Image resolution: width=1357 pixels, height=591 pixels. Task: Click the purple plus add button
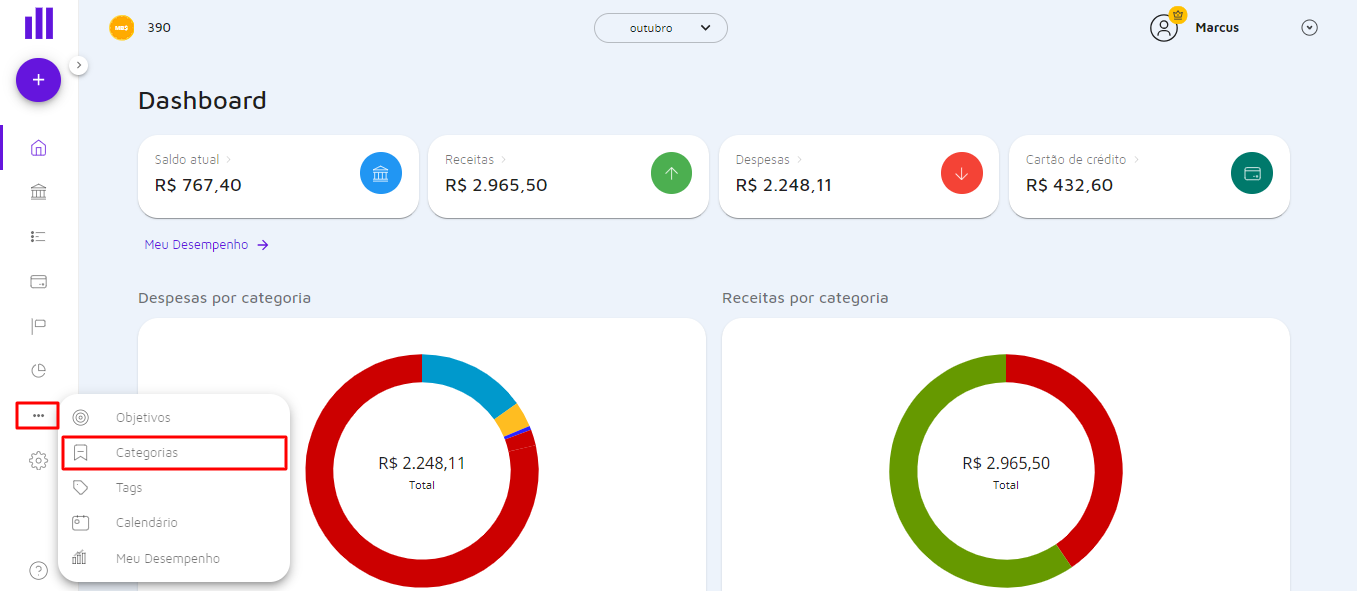point(38,80)
